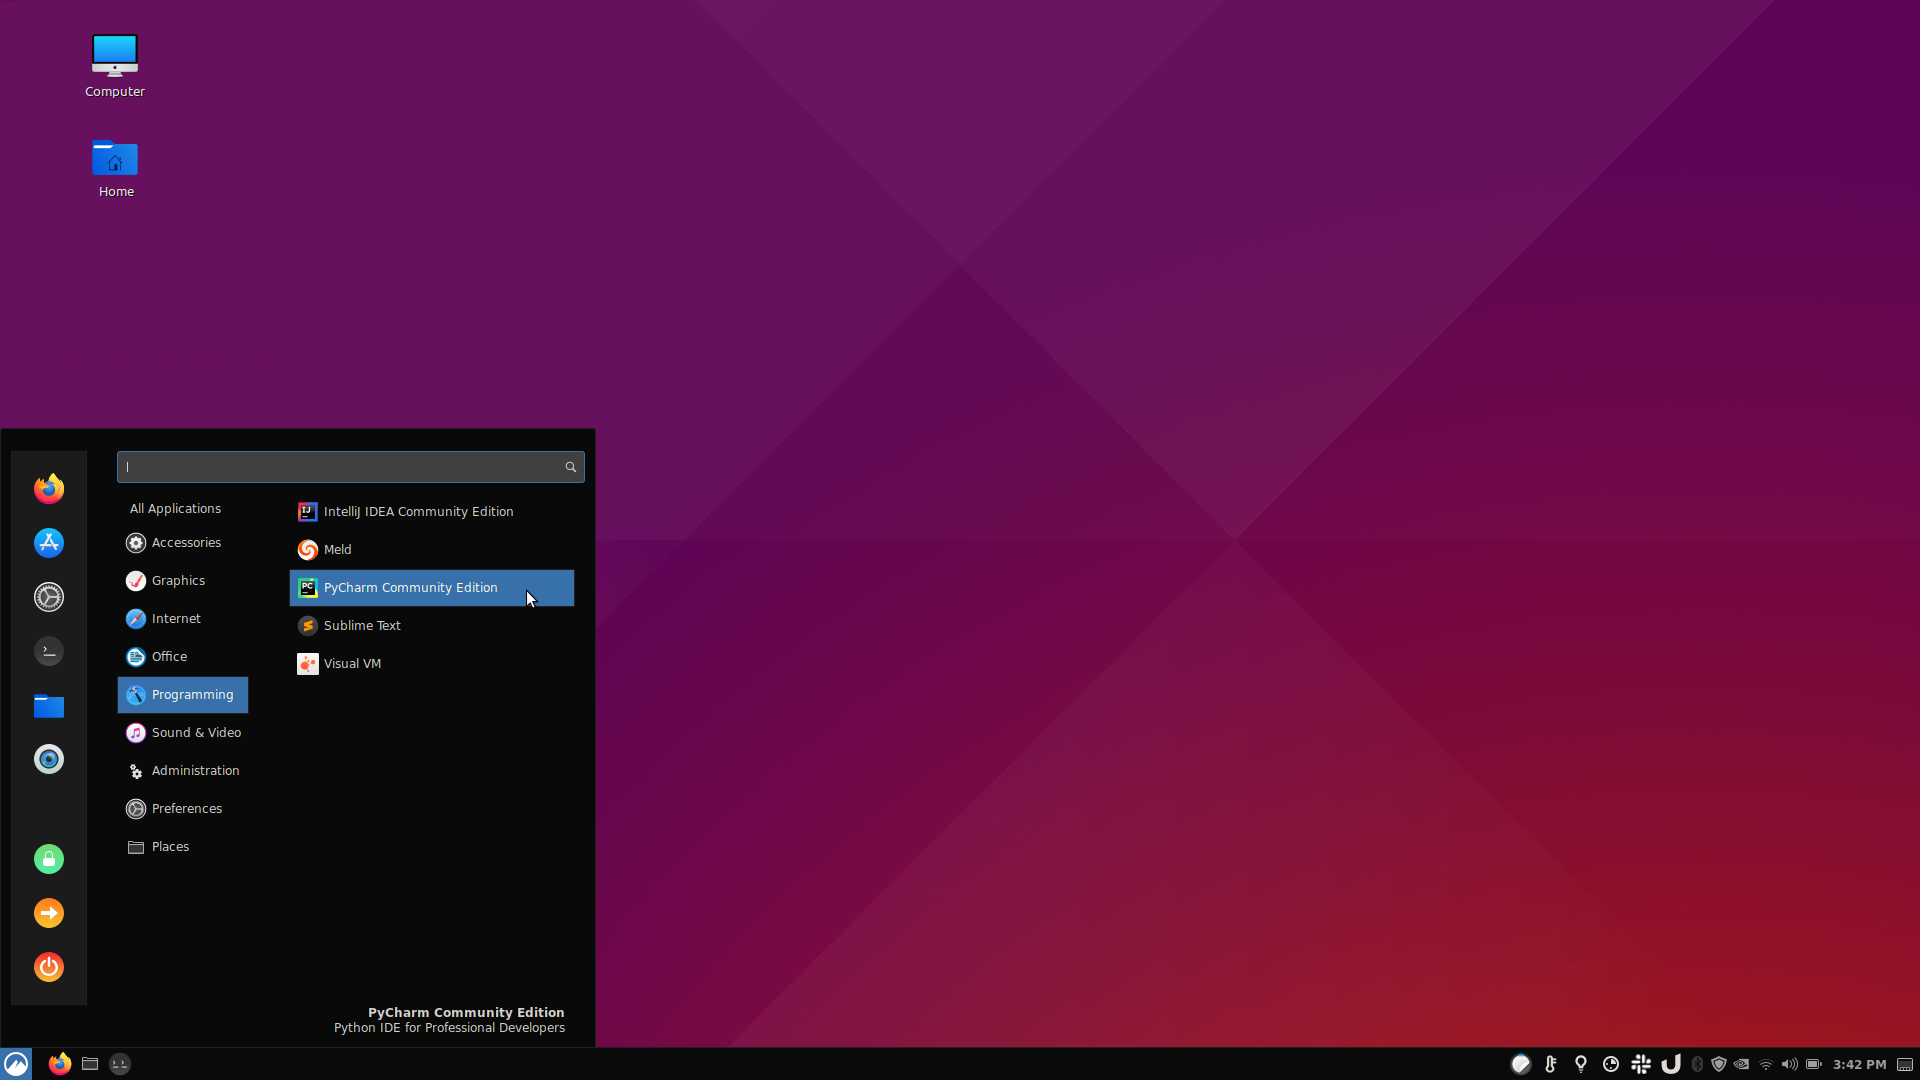Select the All Applications category
This screenshot has width=1920, height=1080.
coord(183,508)
